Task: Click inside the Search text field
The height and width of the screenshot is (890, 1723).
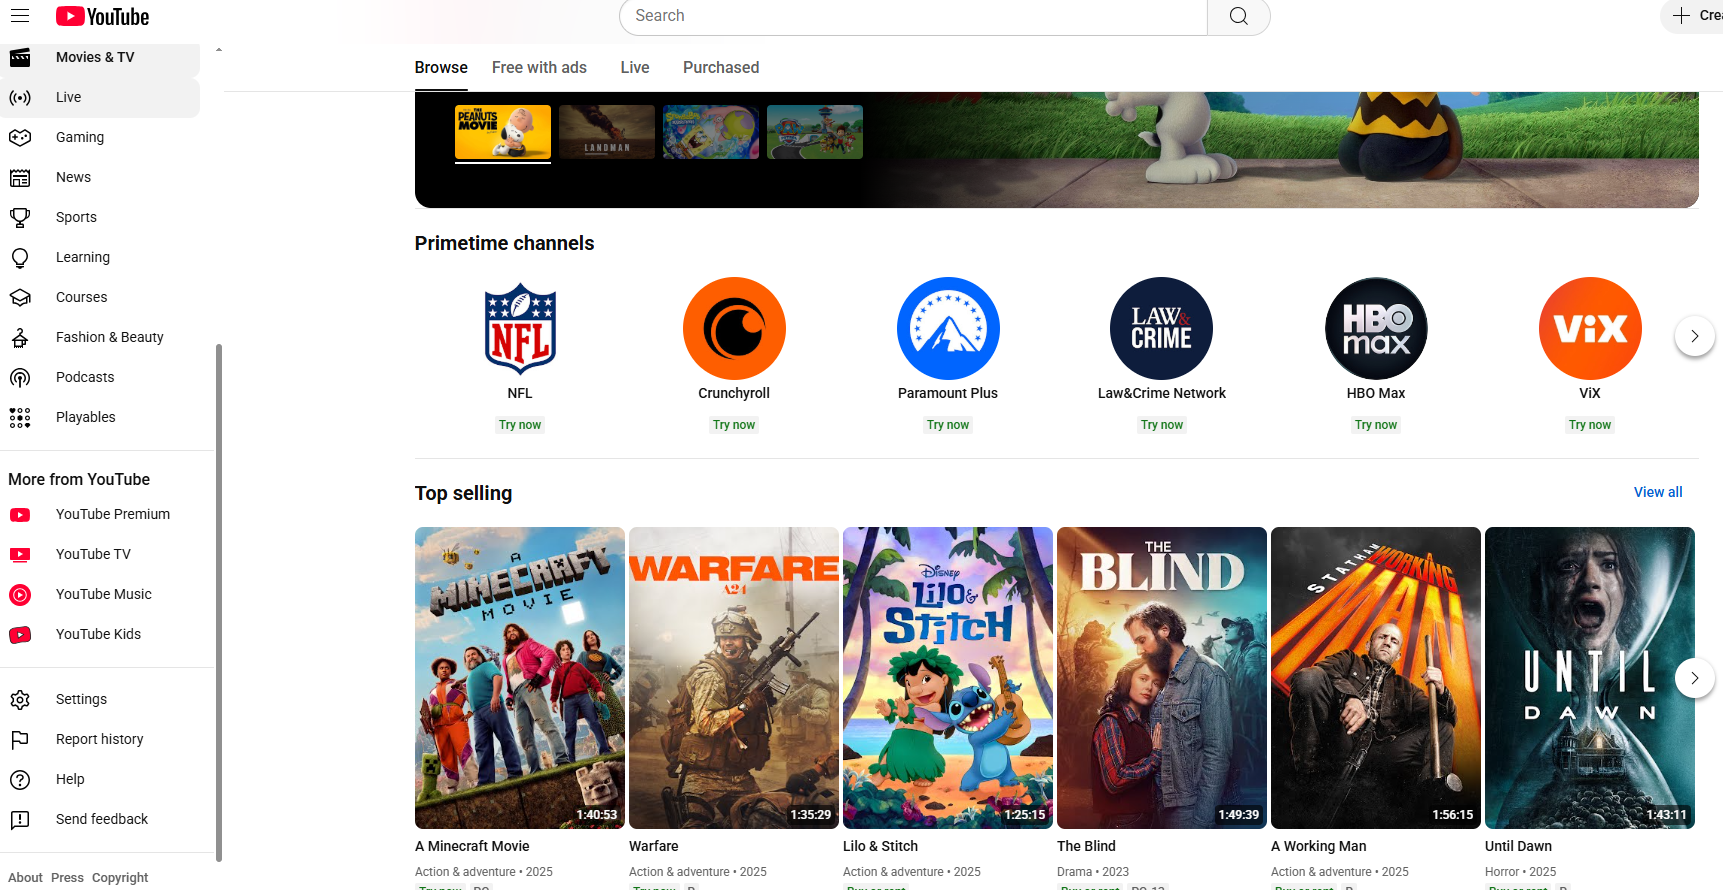Action: (x=912, y=16)
